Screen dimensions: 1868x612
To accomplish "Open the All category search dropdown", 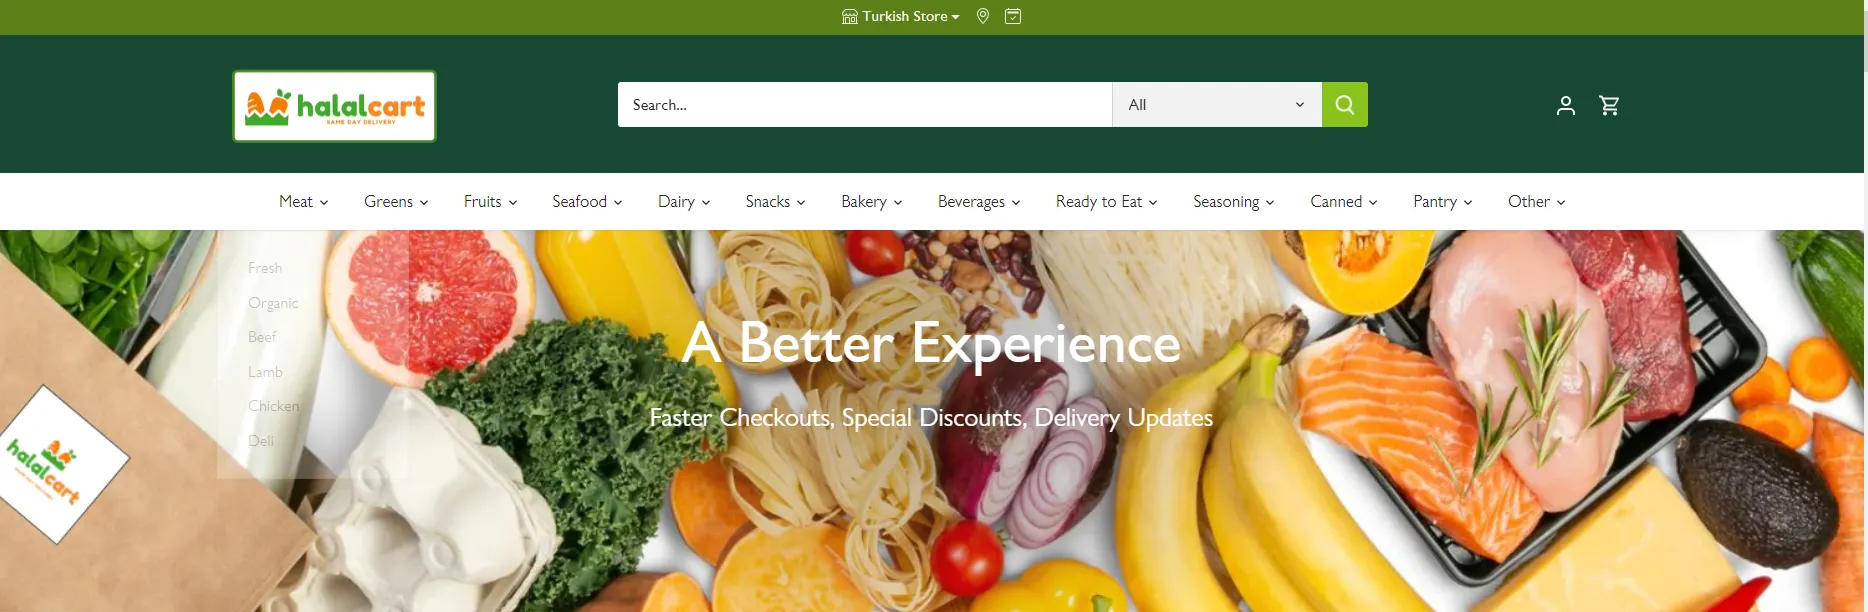I will coord(1217,104).
